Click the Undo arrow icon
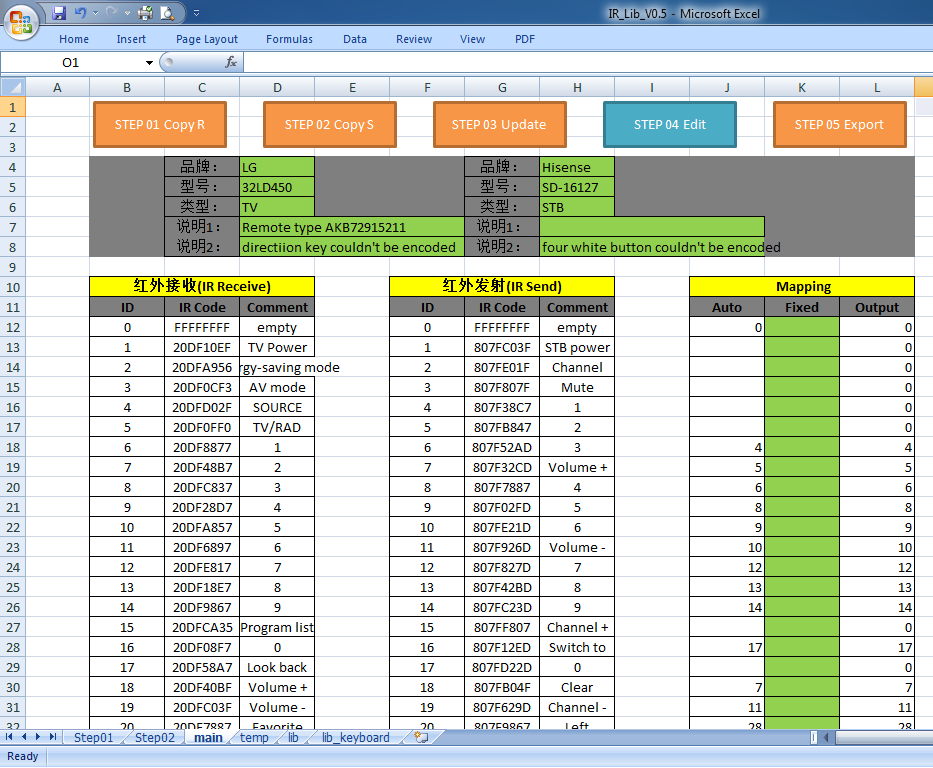 point(80,13)
